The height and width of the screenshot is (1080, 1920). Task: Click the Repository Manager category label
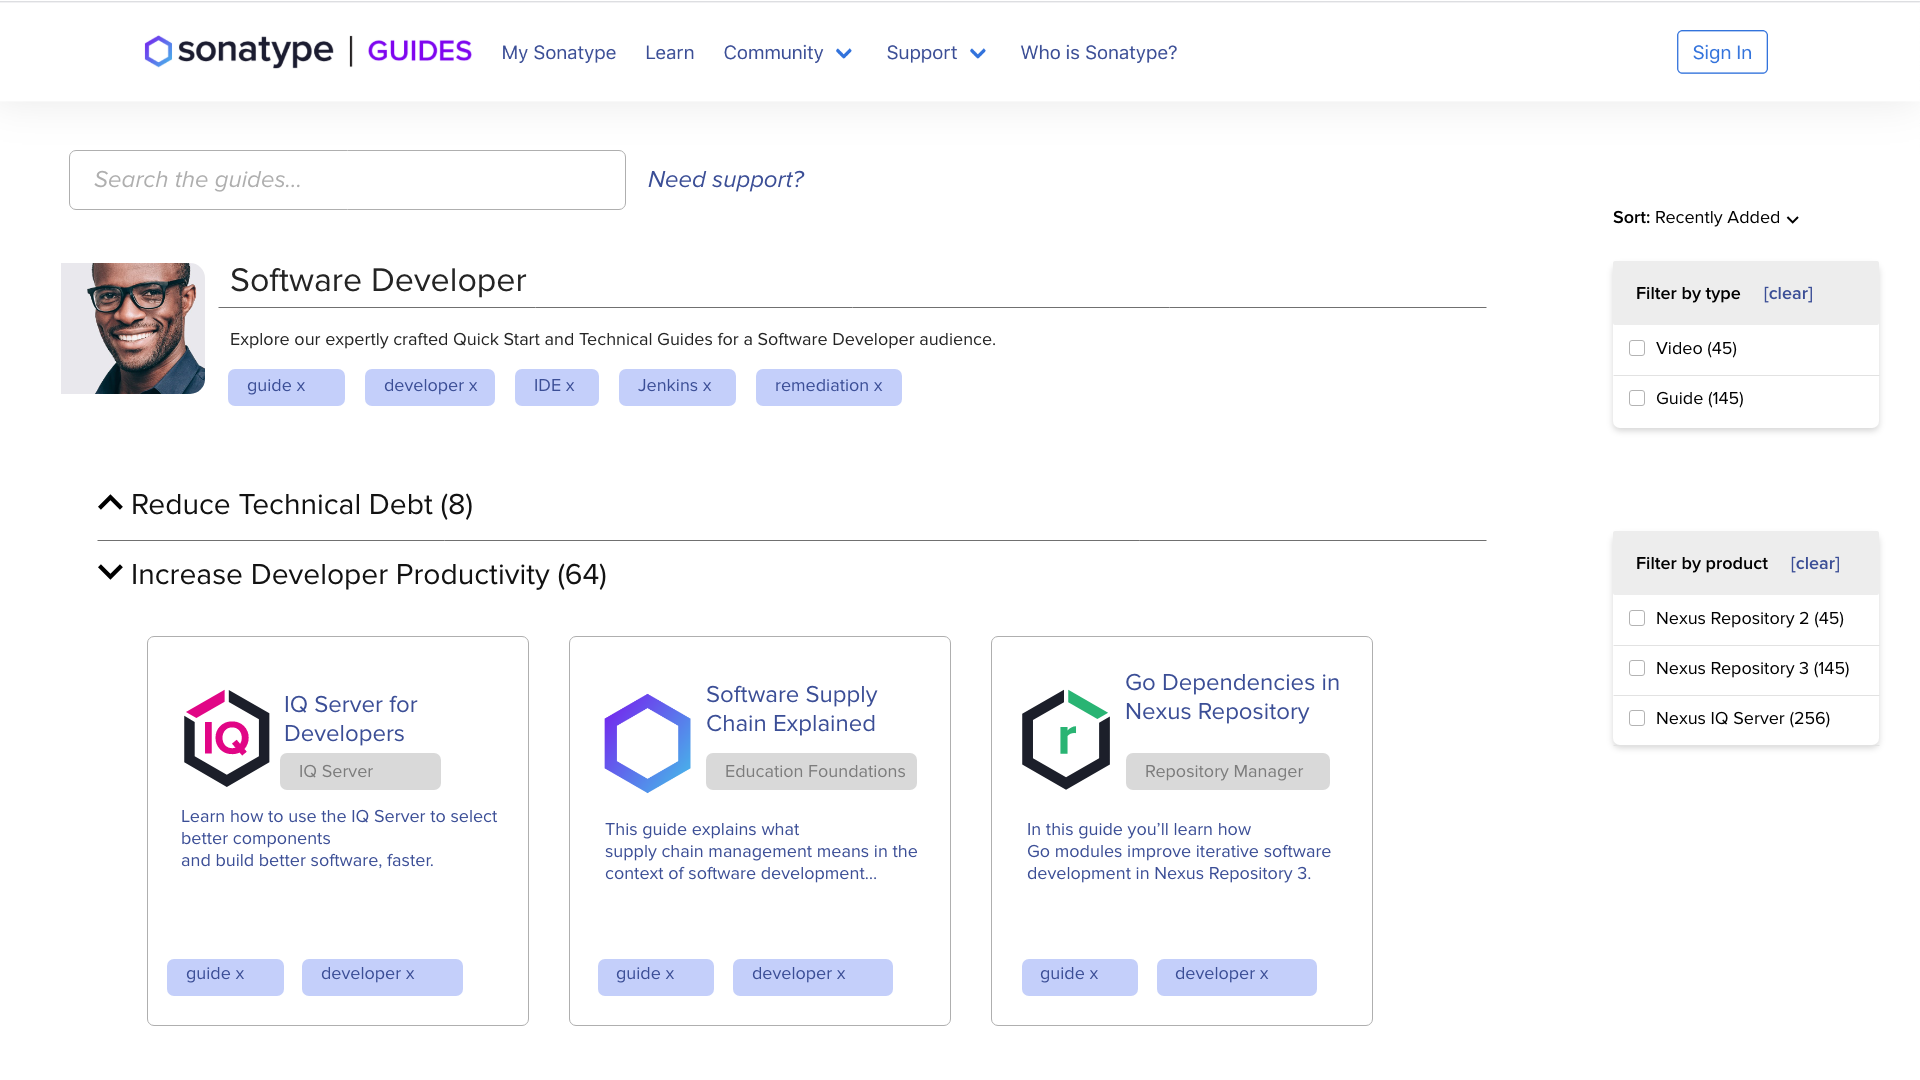1228,771
